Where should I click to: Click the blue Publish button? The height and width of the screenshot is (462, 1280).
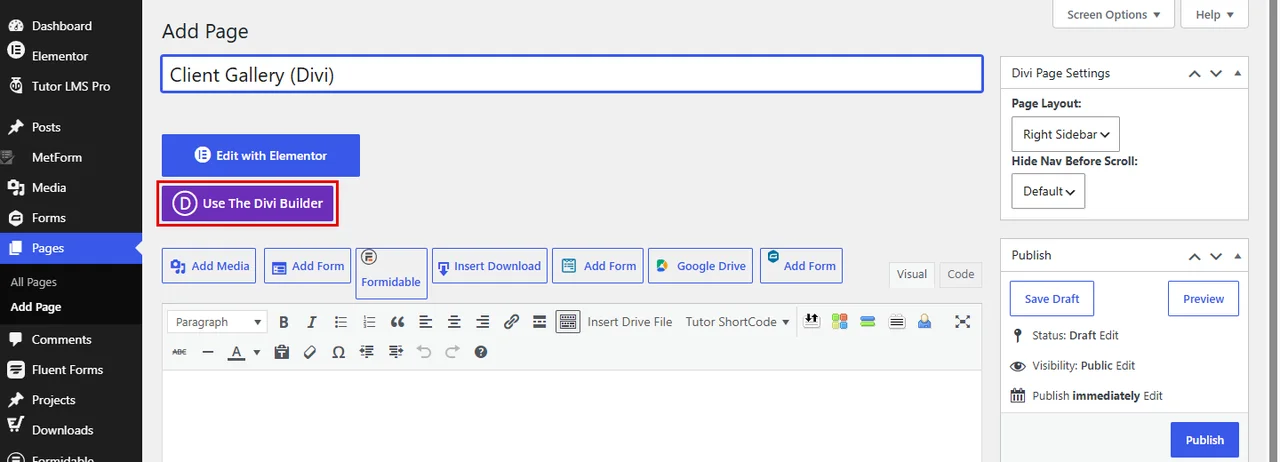tap(1205, 440)
